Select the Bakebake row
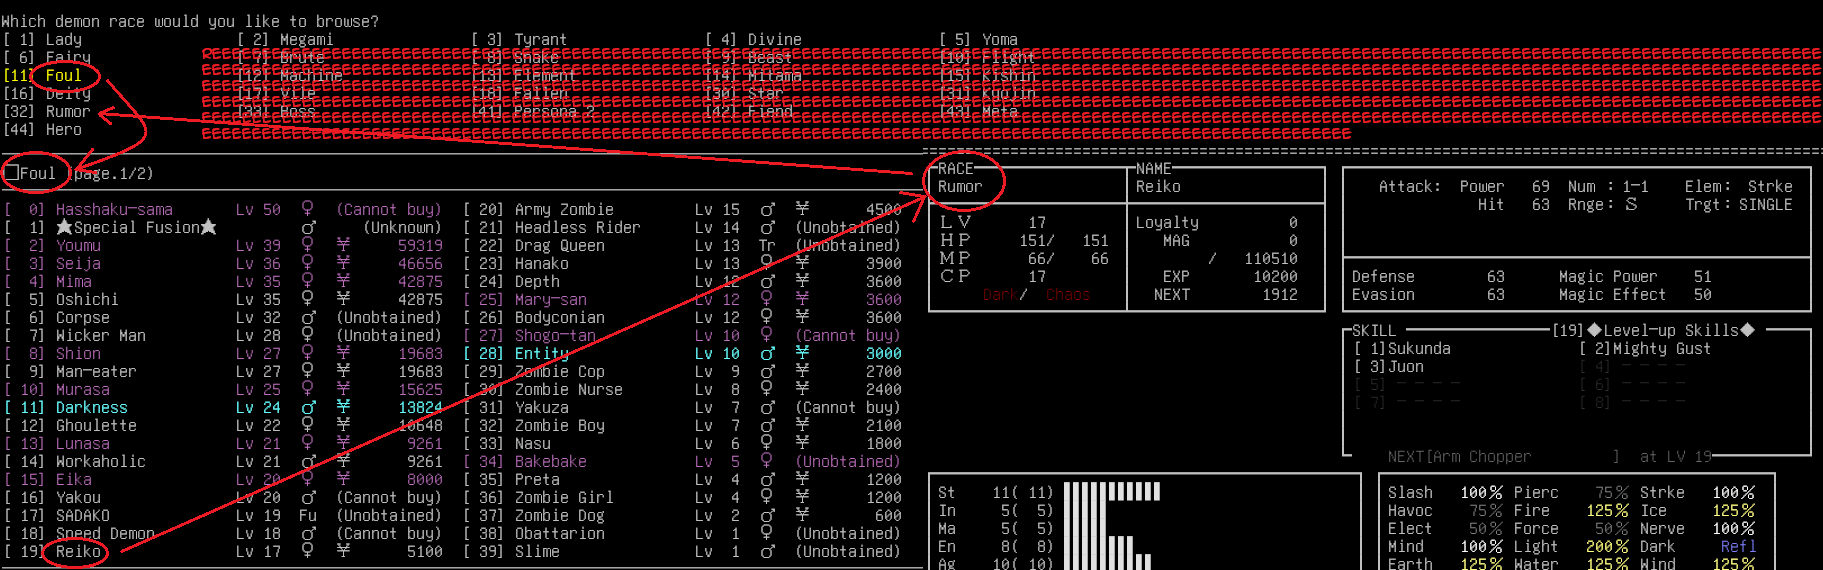1823x570 pixels. 682,462
